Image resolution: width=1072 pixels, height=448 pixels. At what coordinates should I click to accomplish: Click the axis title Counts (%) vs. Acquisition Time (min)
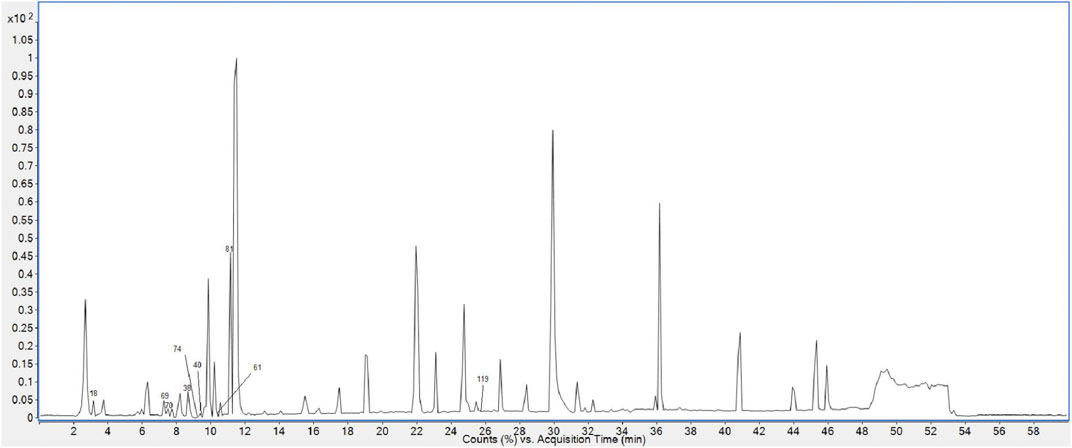point(553,441)
